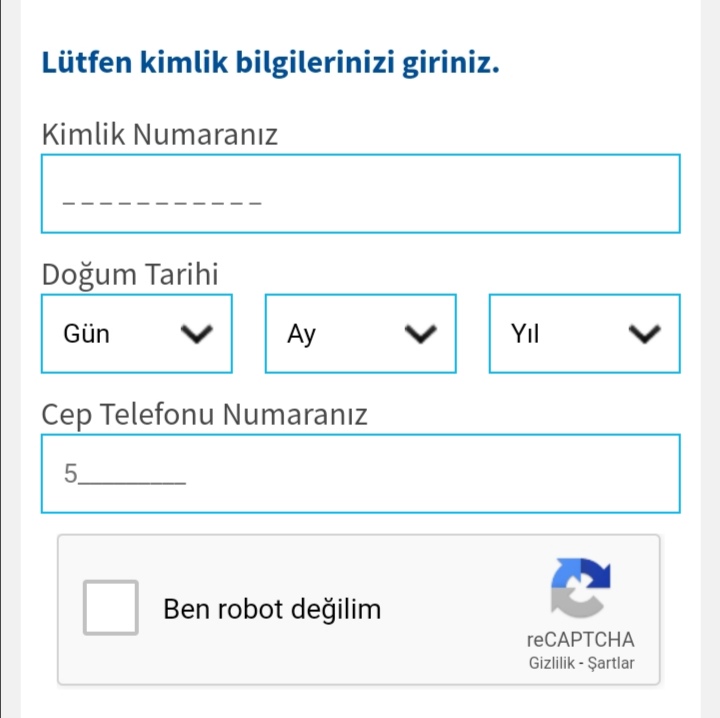Click the Ben robot değilim label text
Viewport: 720px width, 718px height.
[x=272, y=608]
